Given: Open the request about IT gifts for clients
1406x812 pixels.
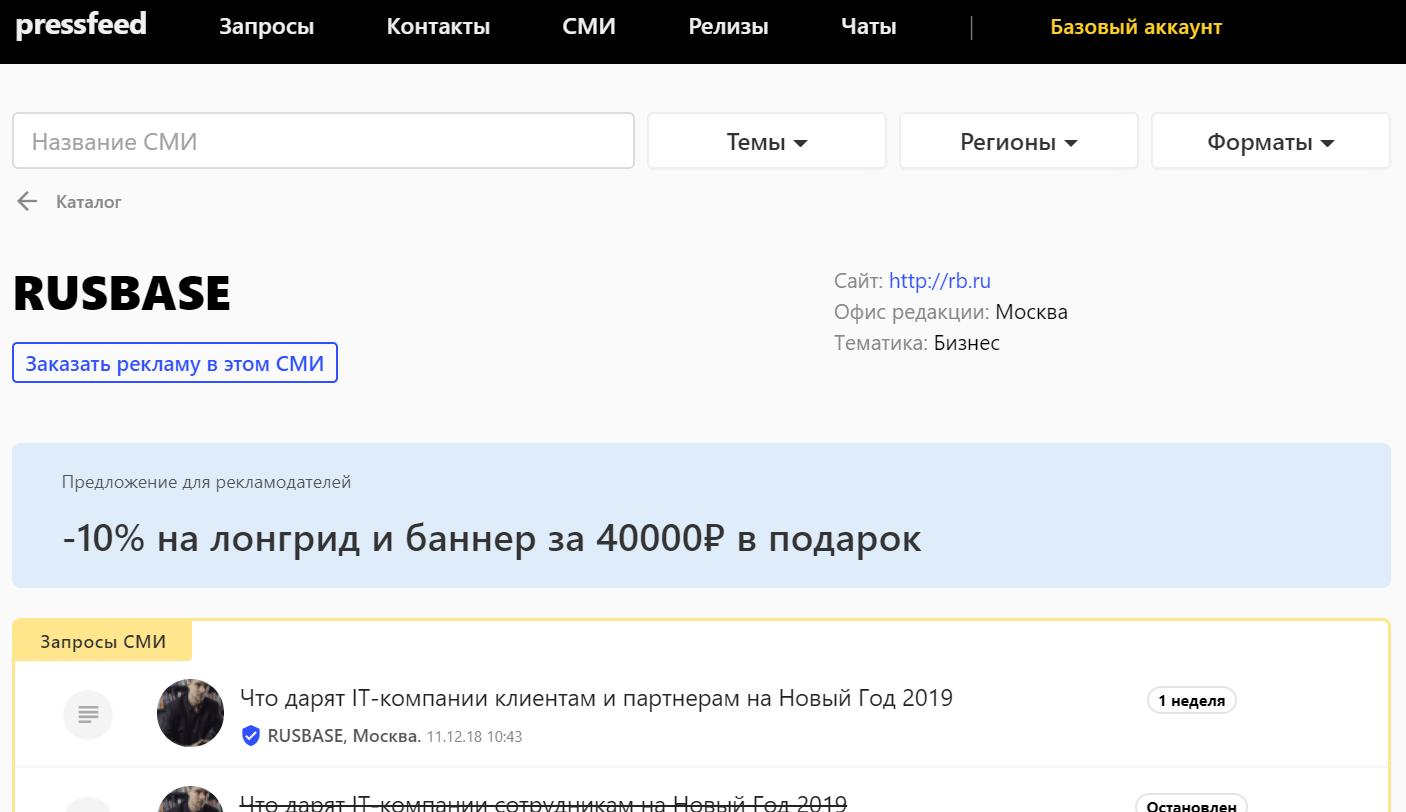Looking at the screenshot, I should click(x=596, y=698).
